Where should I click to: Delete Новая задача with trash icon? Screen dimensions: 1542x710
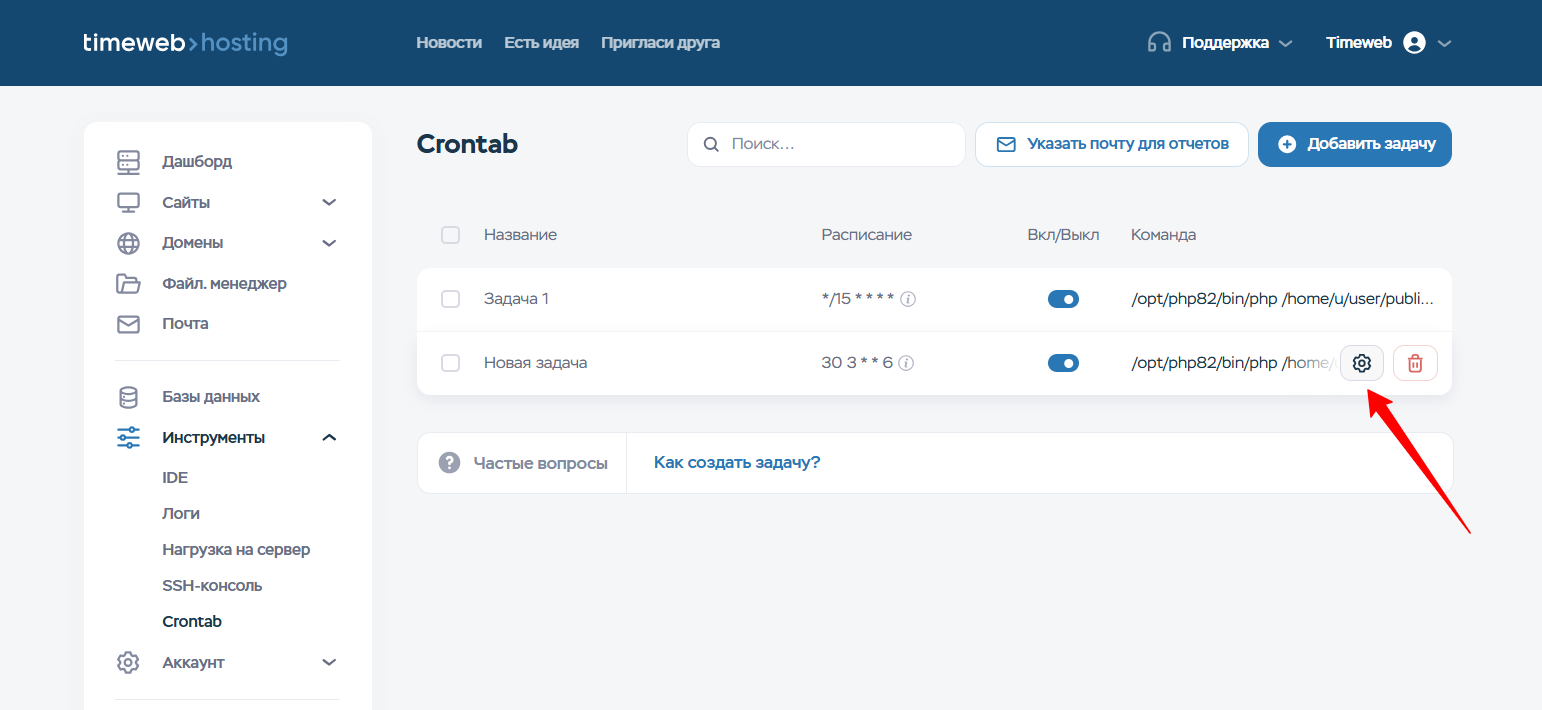pos(1414,363)
